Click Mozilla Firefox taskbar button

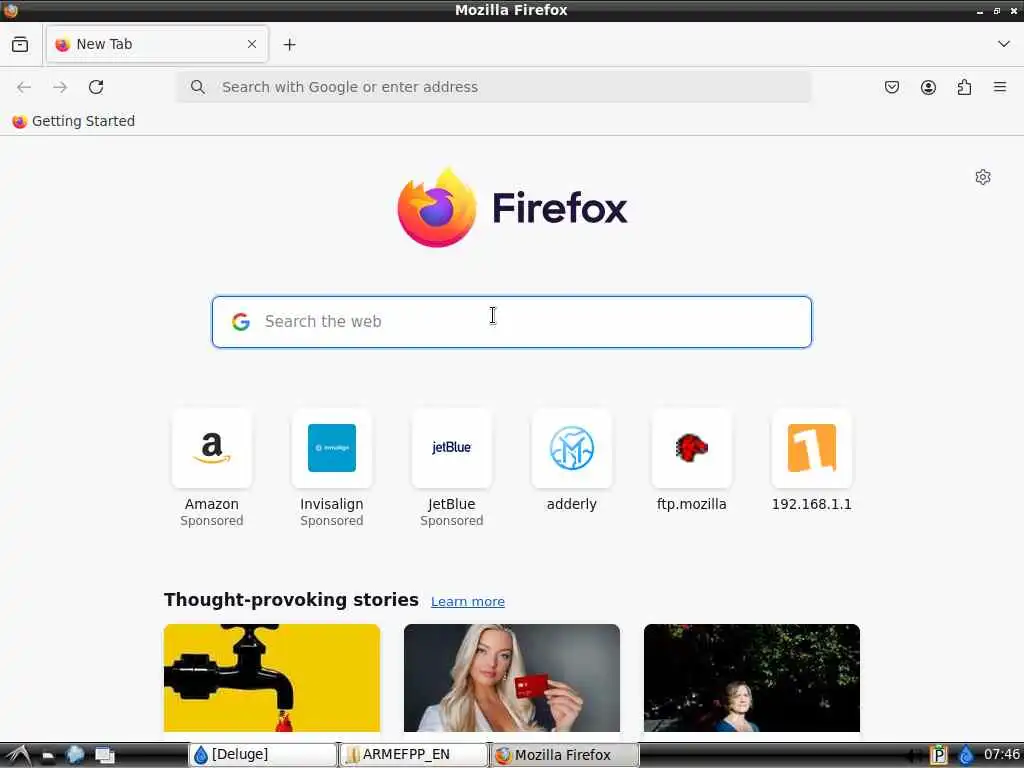pos(565,754)
